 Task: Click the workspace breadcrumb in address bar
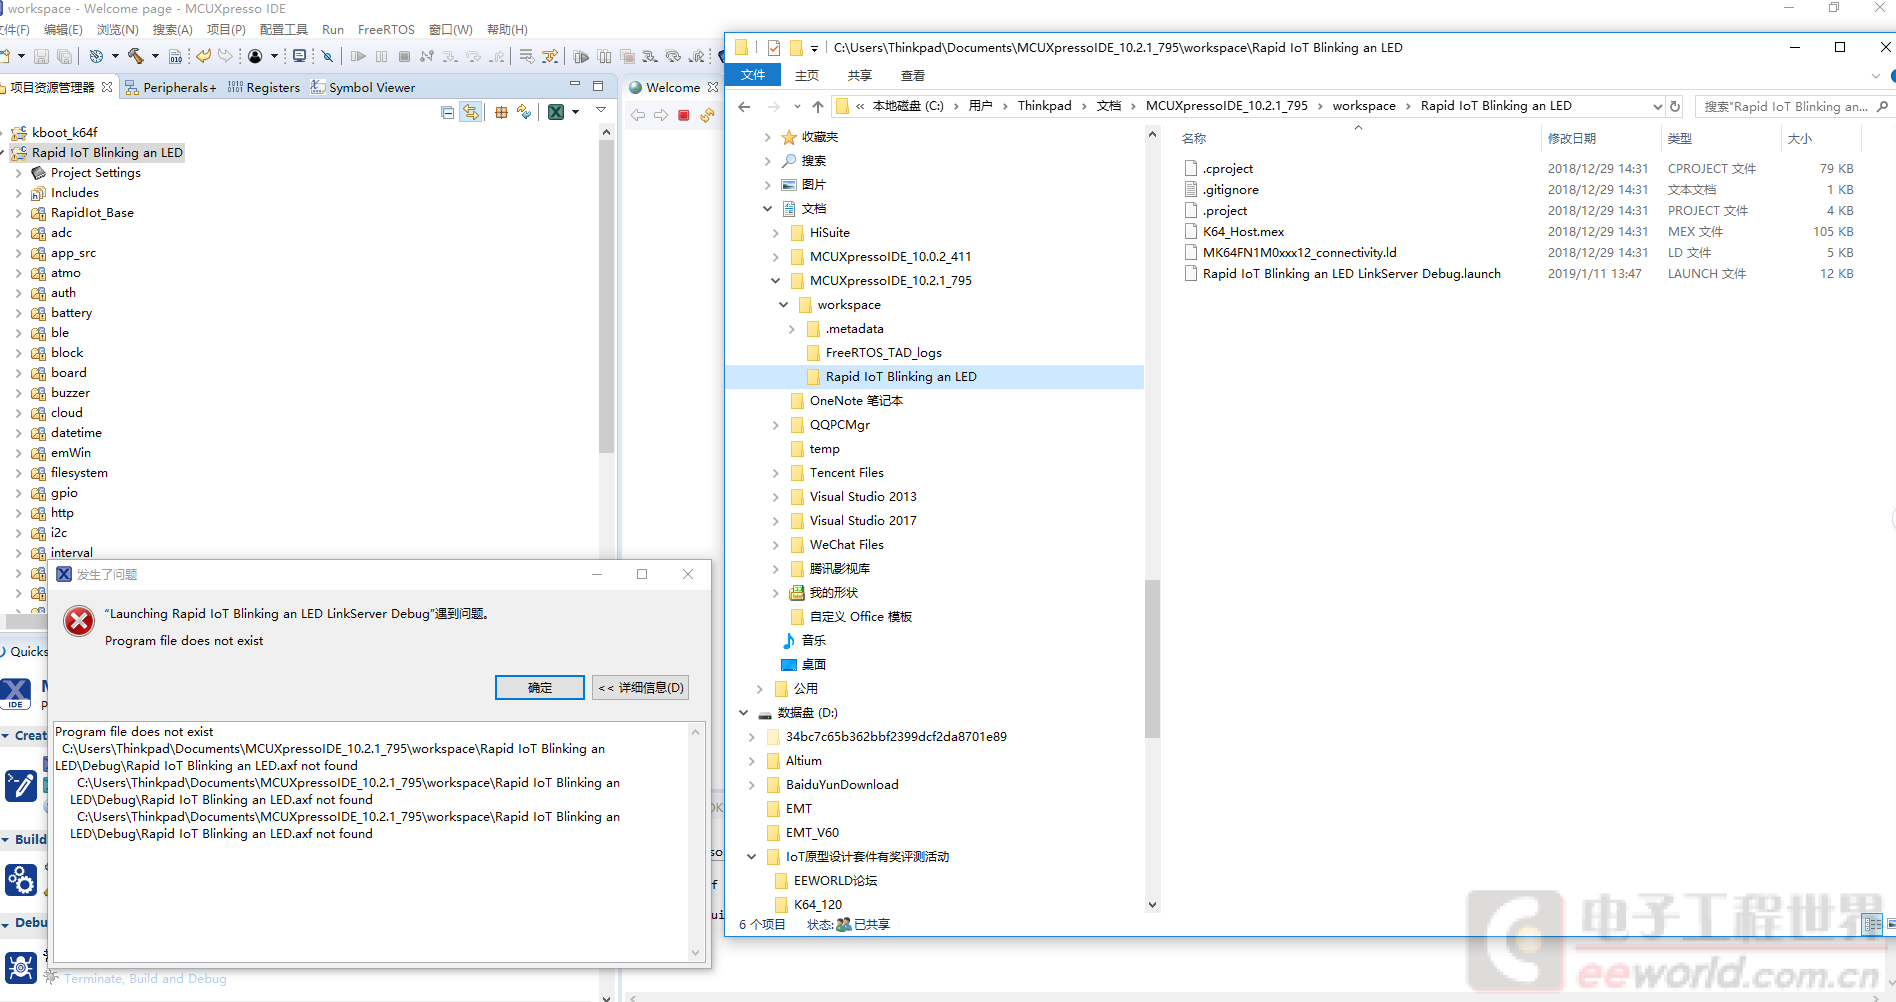pyautogui.click(x=1364, y=106)
